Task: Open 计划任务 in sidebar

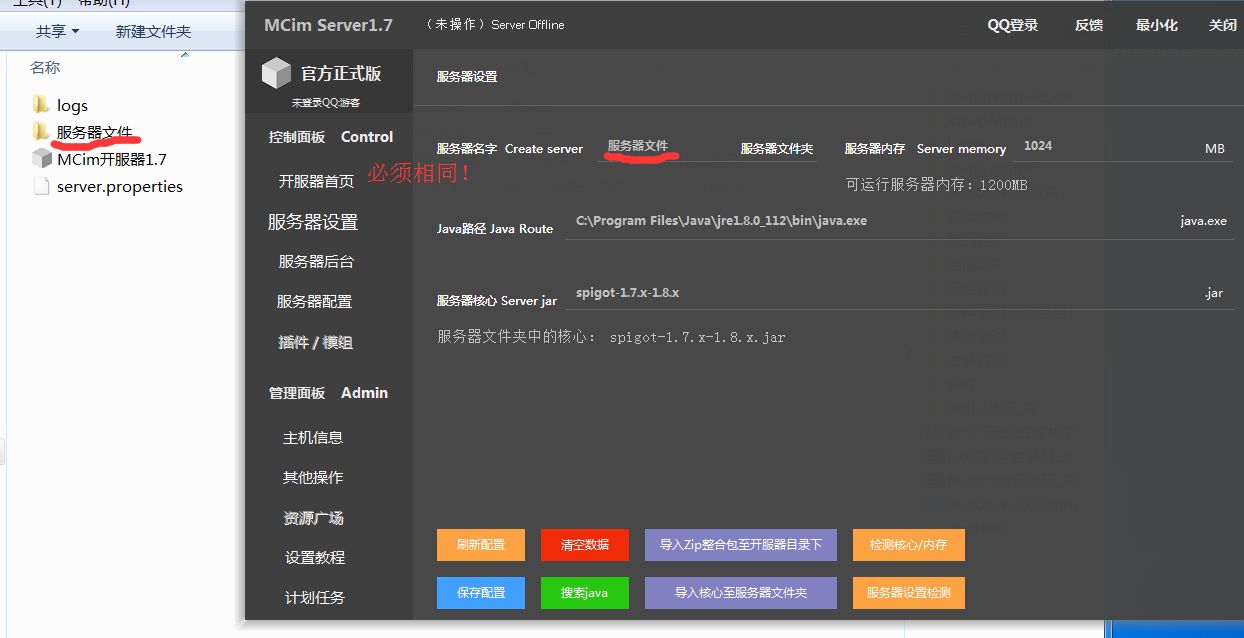Action: pos(315,597)
